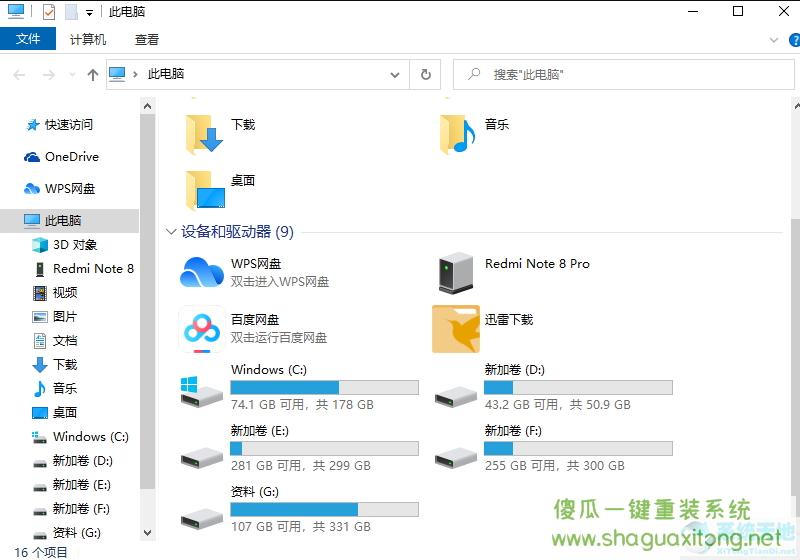The height and width of the screenshot is (560, 800).
Task: Open the Help question mark icon
Action: coord(794,40)
